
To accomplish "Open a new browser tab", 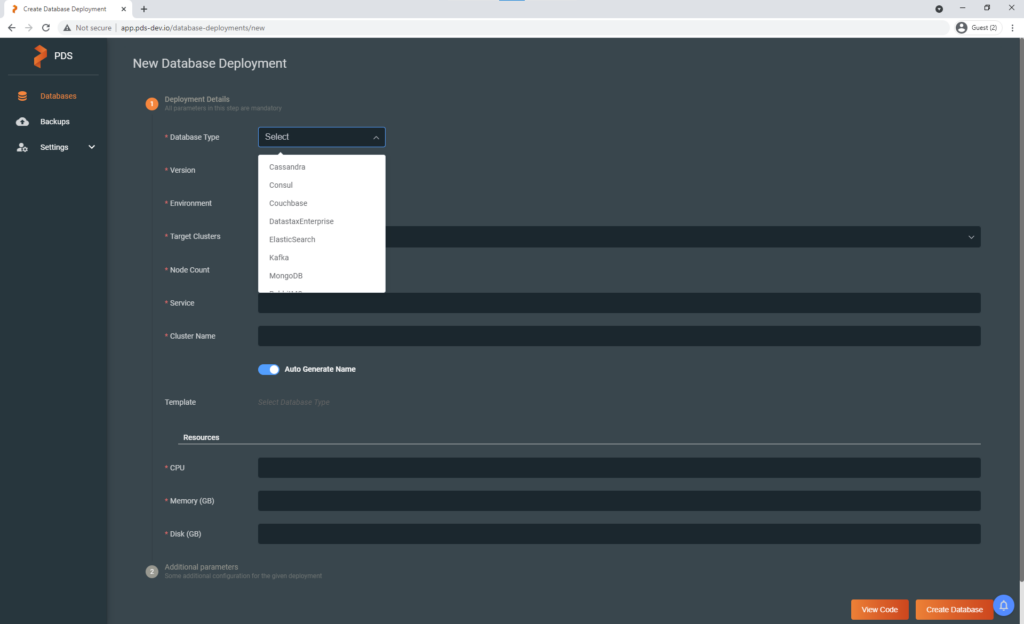I will 144,9.
